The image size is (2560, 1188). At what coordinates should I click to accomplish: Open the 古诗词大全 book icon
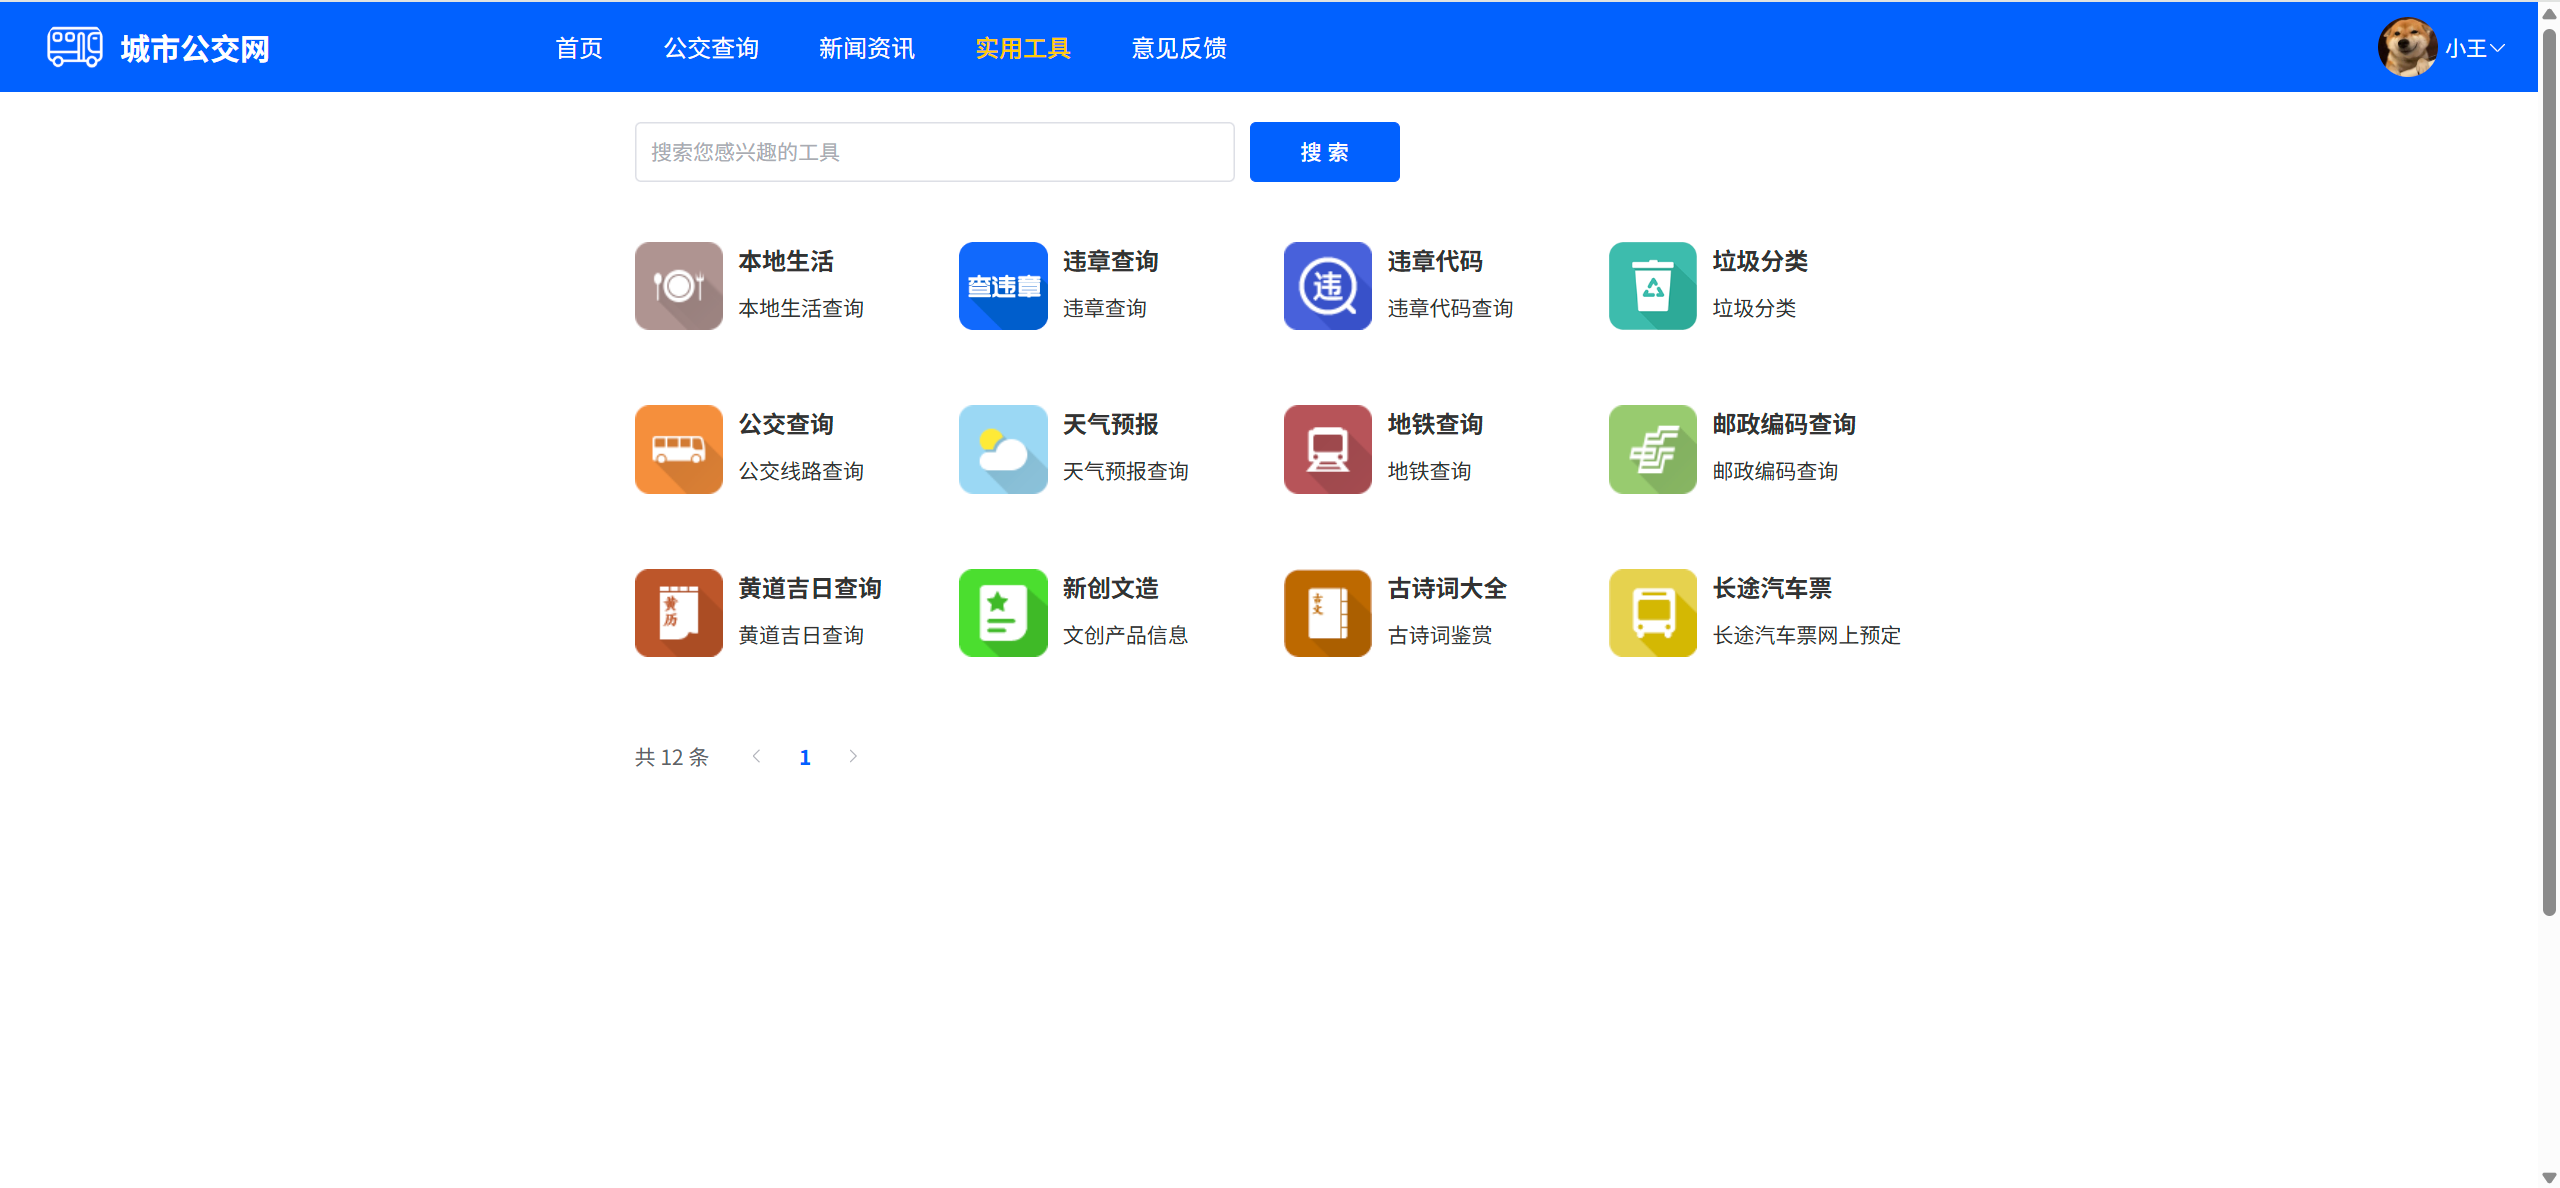click(x=1327, y=612)
